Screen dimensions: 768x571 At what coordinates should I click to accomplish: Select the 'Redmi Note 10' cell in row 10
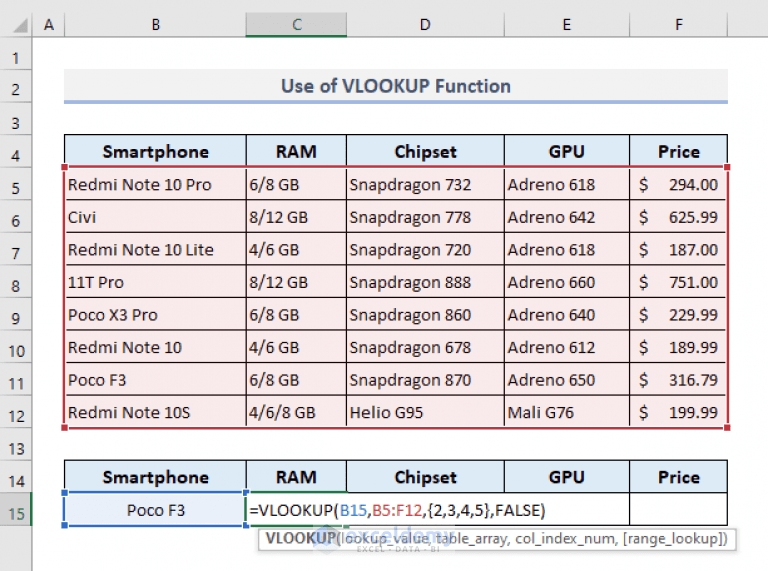[155, 347]
